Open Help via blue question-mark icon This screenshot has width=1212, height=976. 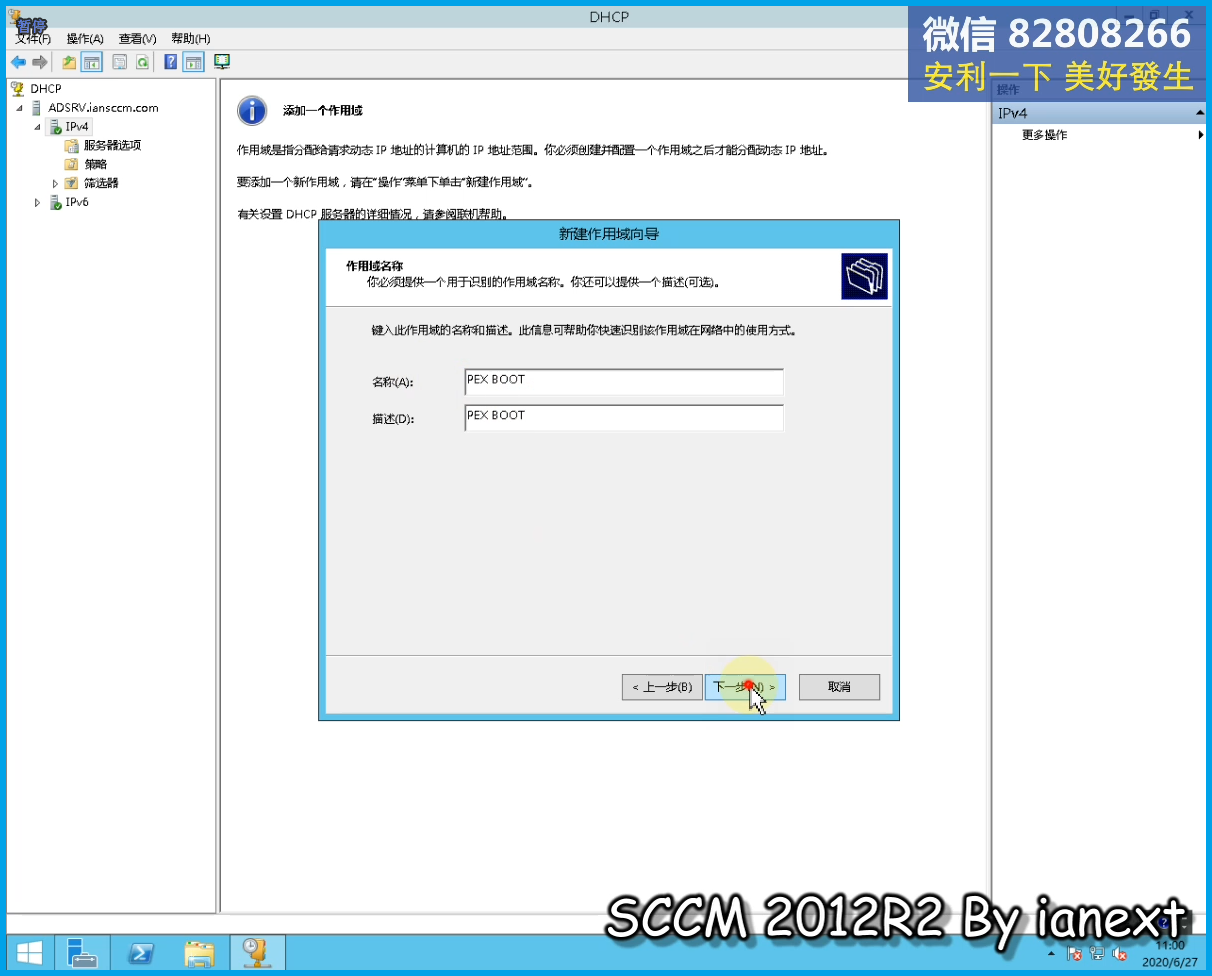click(171, 62)
